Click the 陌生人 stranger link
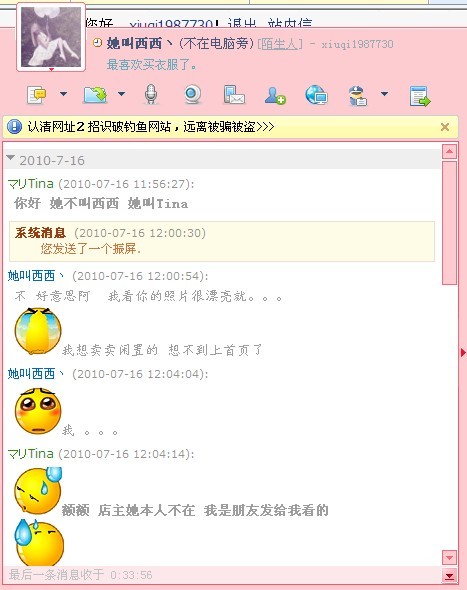The width and height of the screenshot is (467, 590). (279, 44)
